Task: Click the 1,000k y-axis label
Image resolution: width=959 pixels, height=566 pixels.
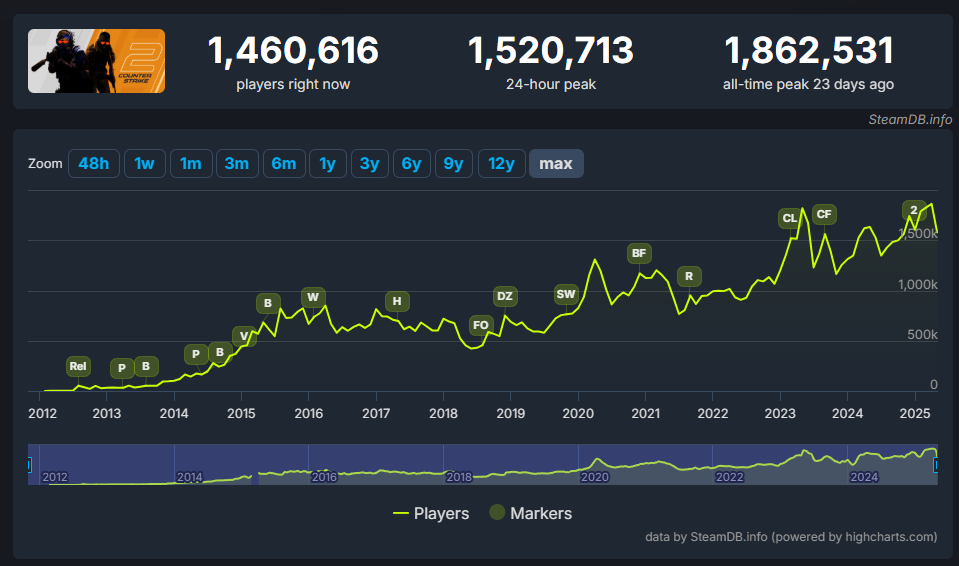Action: pyautogui.click(x=917, y=285)
